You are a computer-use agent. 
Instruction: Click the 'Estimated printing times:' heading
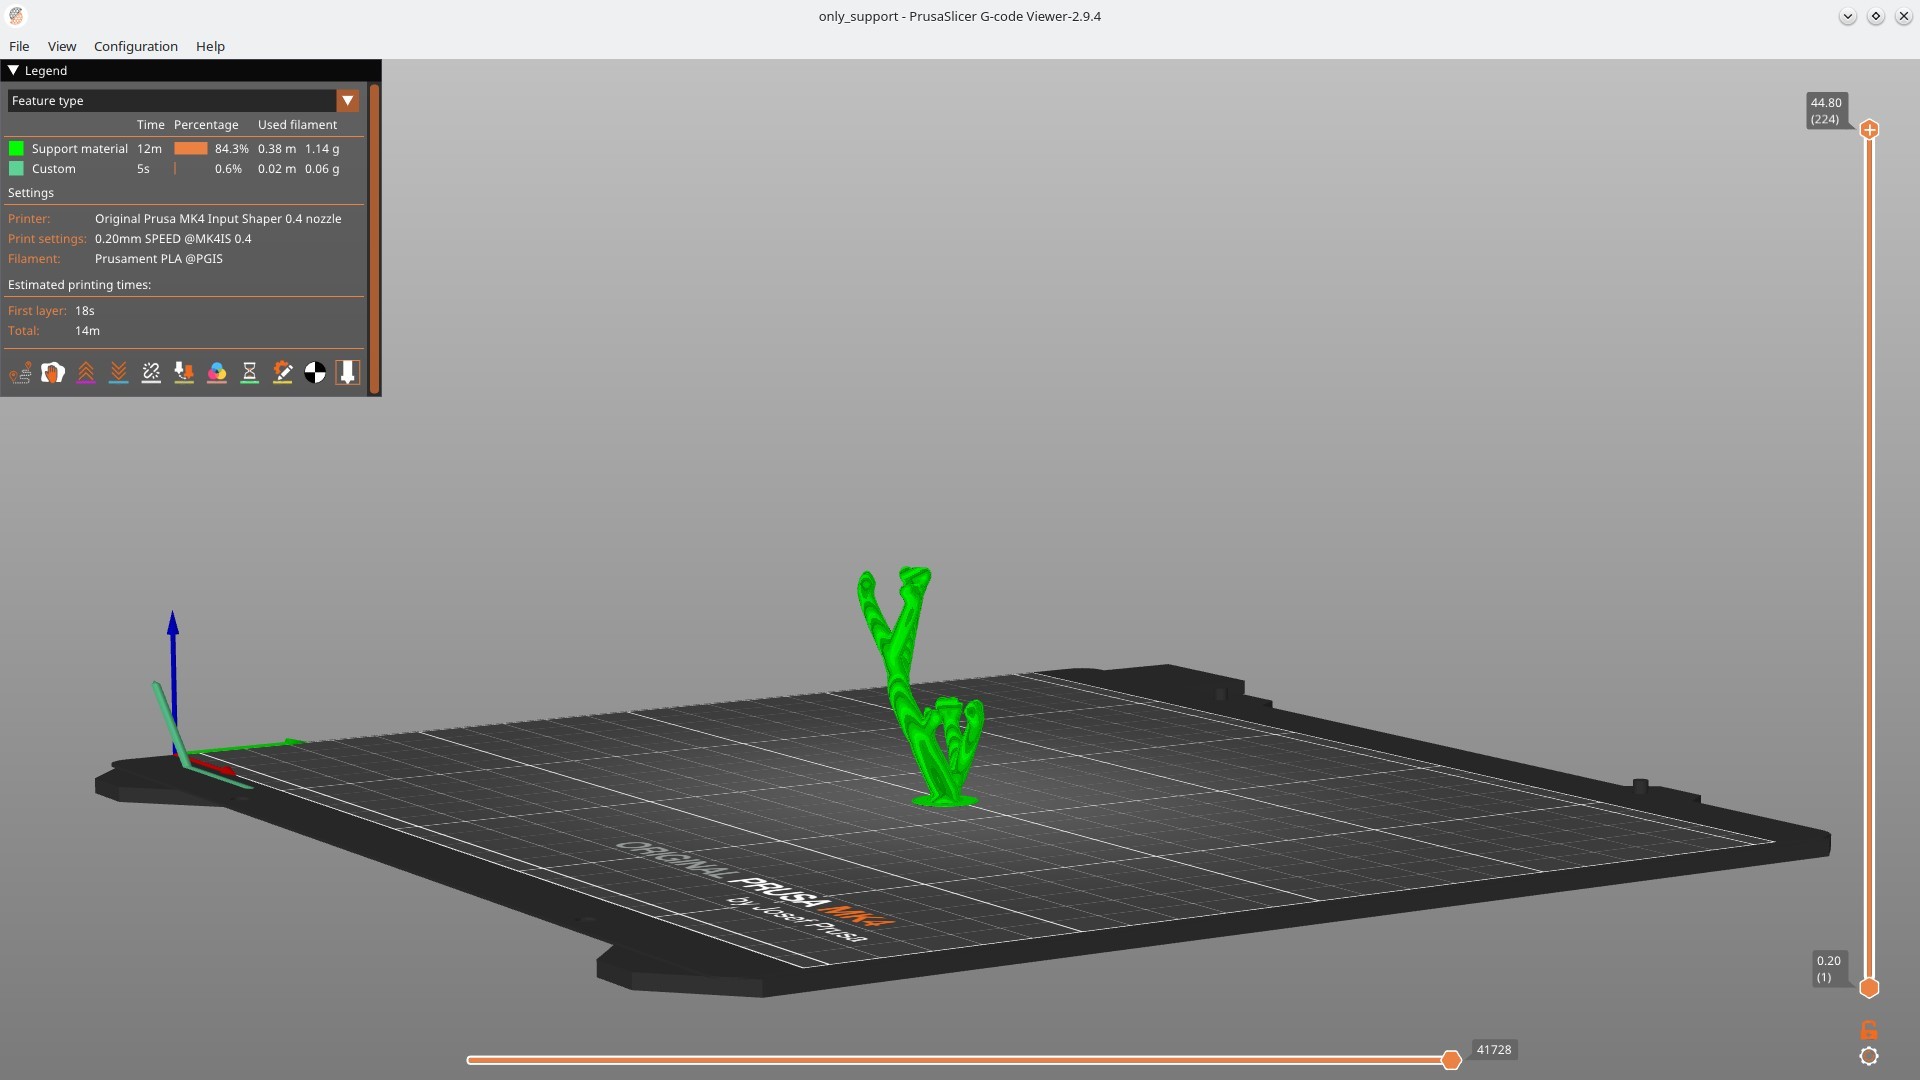(79, 285)
